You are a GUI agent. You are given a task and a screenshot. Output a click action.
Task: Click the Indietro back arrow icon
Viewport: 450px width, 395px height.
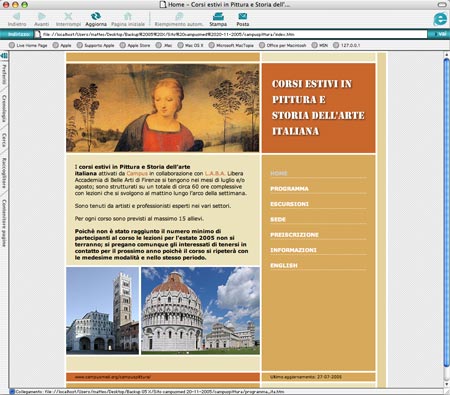point(16,16)
